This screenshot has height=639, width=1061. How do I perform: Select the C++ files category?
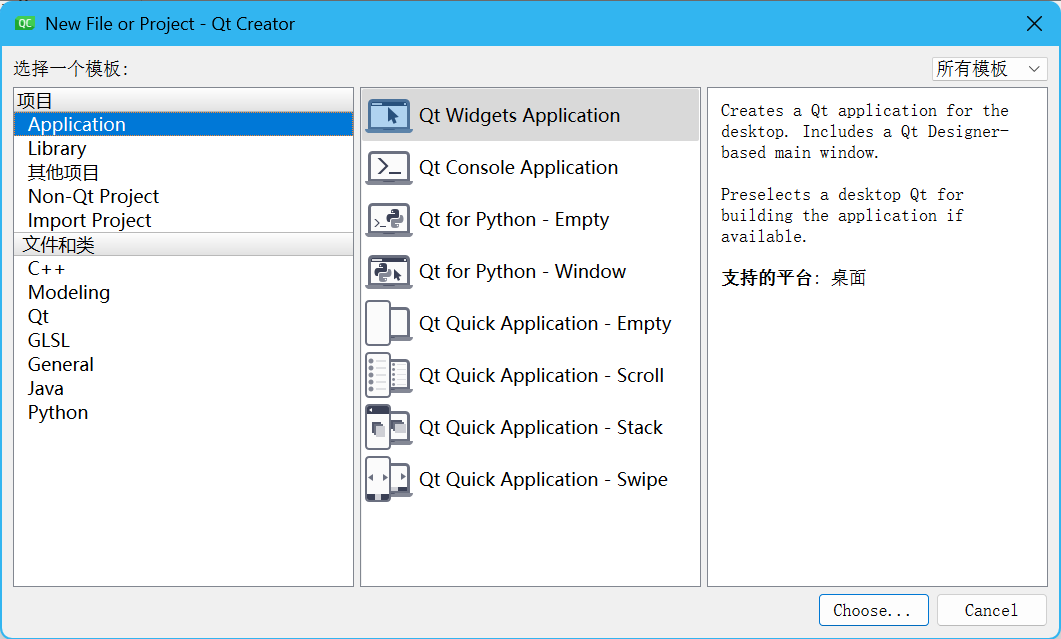[x=183, y=269]
